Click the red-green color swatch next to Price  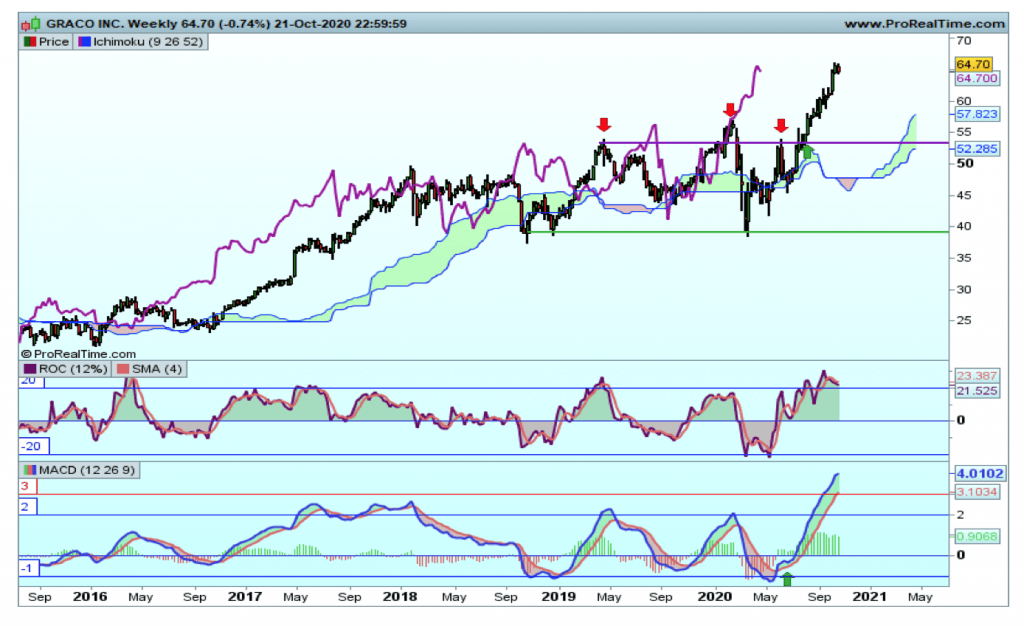coord(29,42)
